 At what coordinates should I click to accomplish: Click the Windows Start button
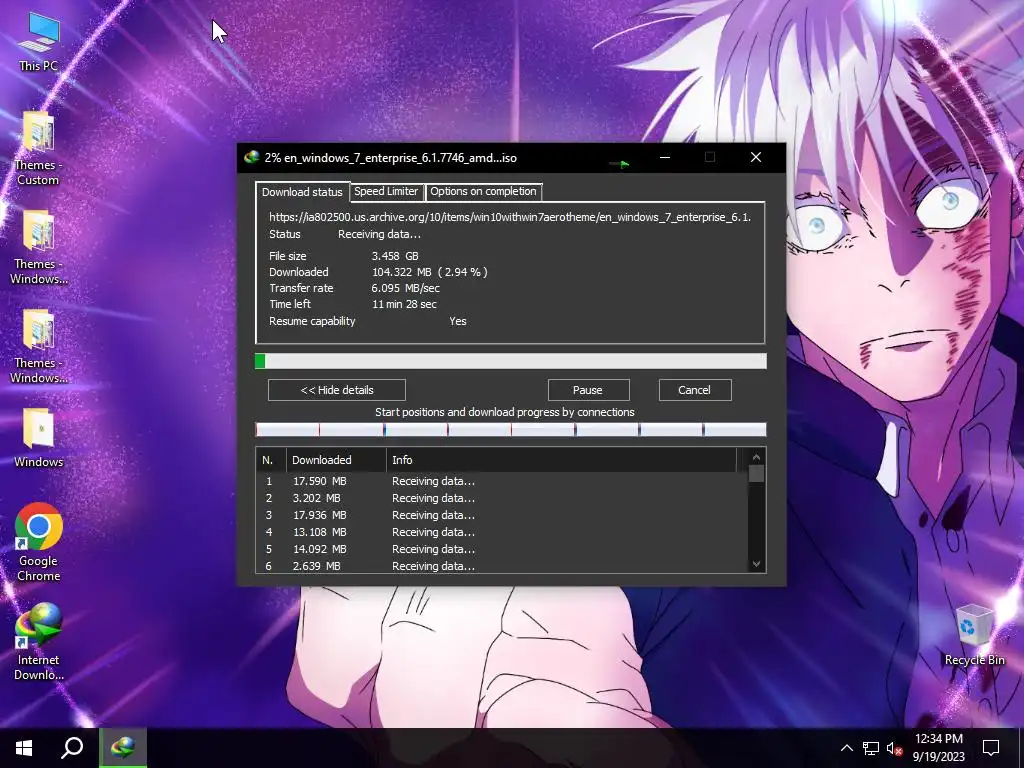click(24, 748)
